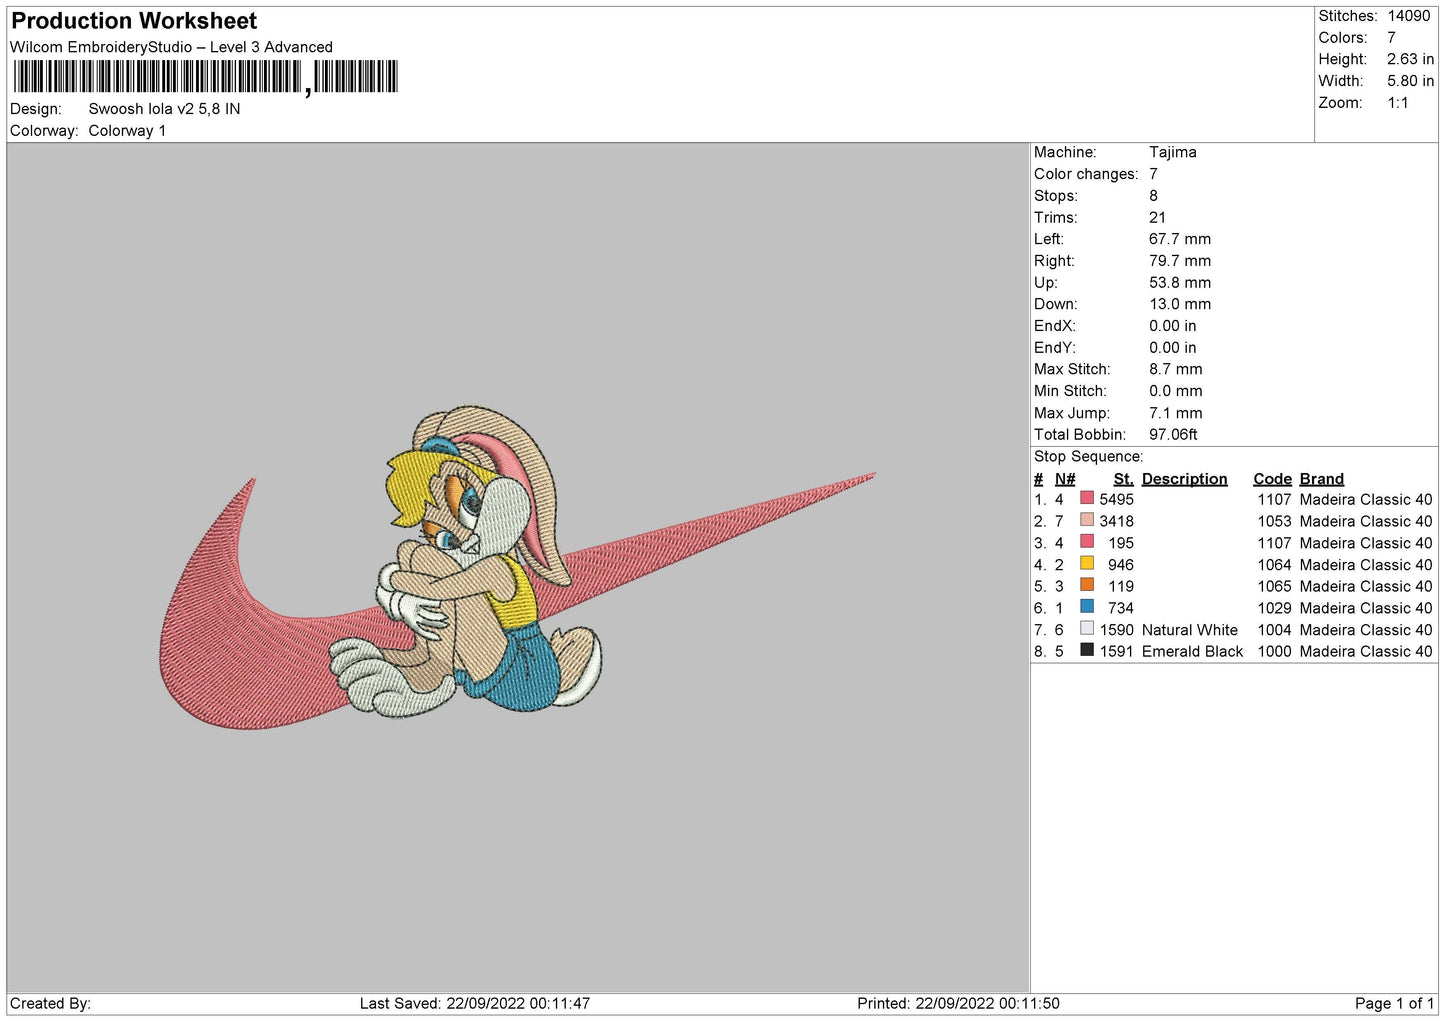Click 'Wilcom EmbroideryStudio – Level 3 Advanced' text

(171, 47)
